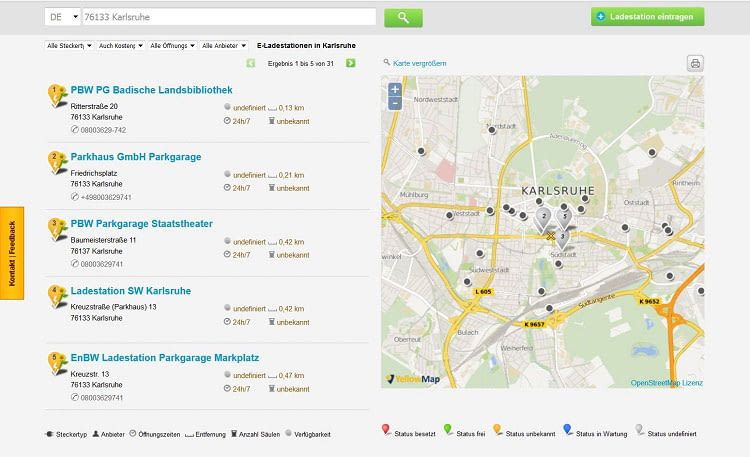Click result pin number 1 icon
This screenshot has height=457, width=750.
coord(57,95)
